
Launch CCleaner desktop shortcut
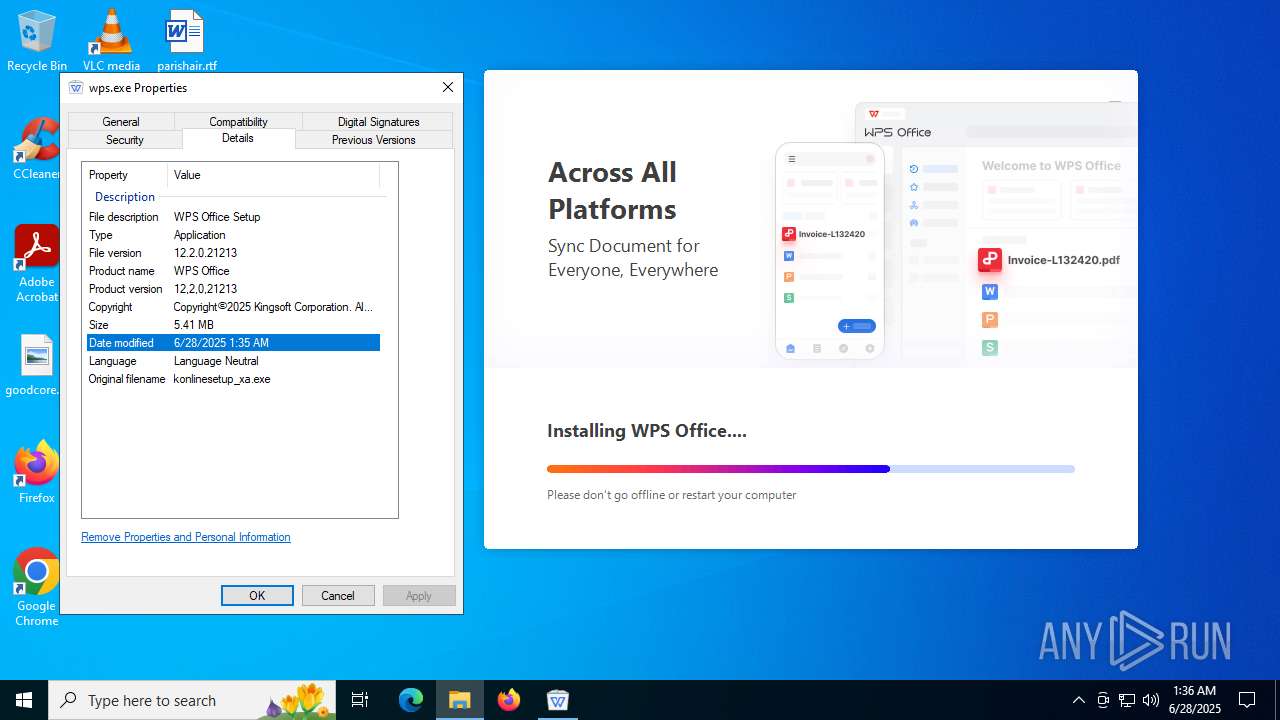37,150
